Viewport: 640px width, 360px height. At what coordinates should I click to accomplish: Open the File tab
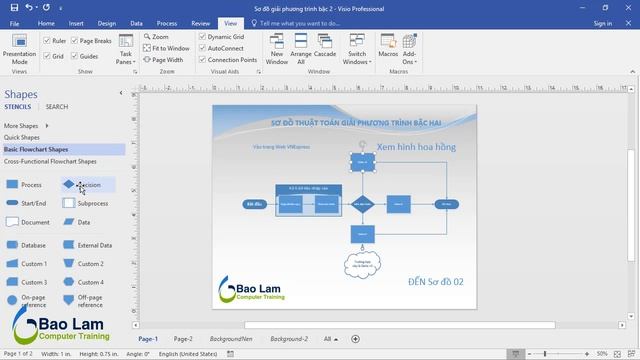pos(14,24)
